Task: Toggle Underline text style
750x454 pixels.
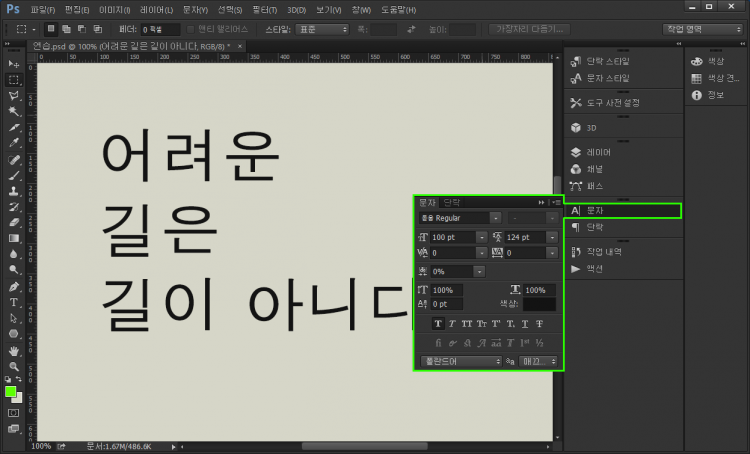Action: (524, 323)
